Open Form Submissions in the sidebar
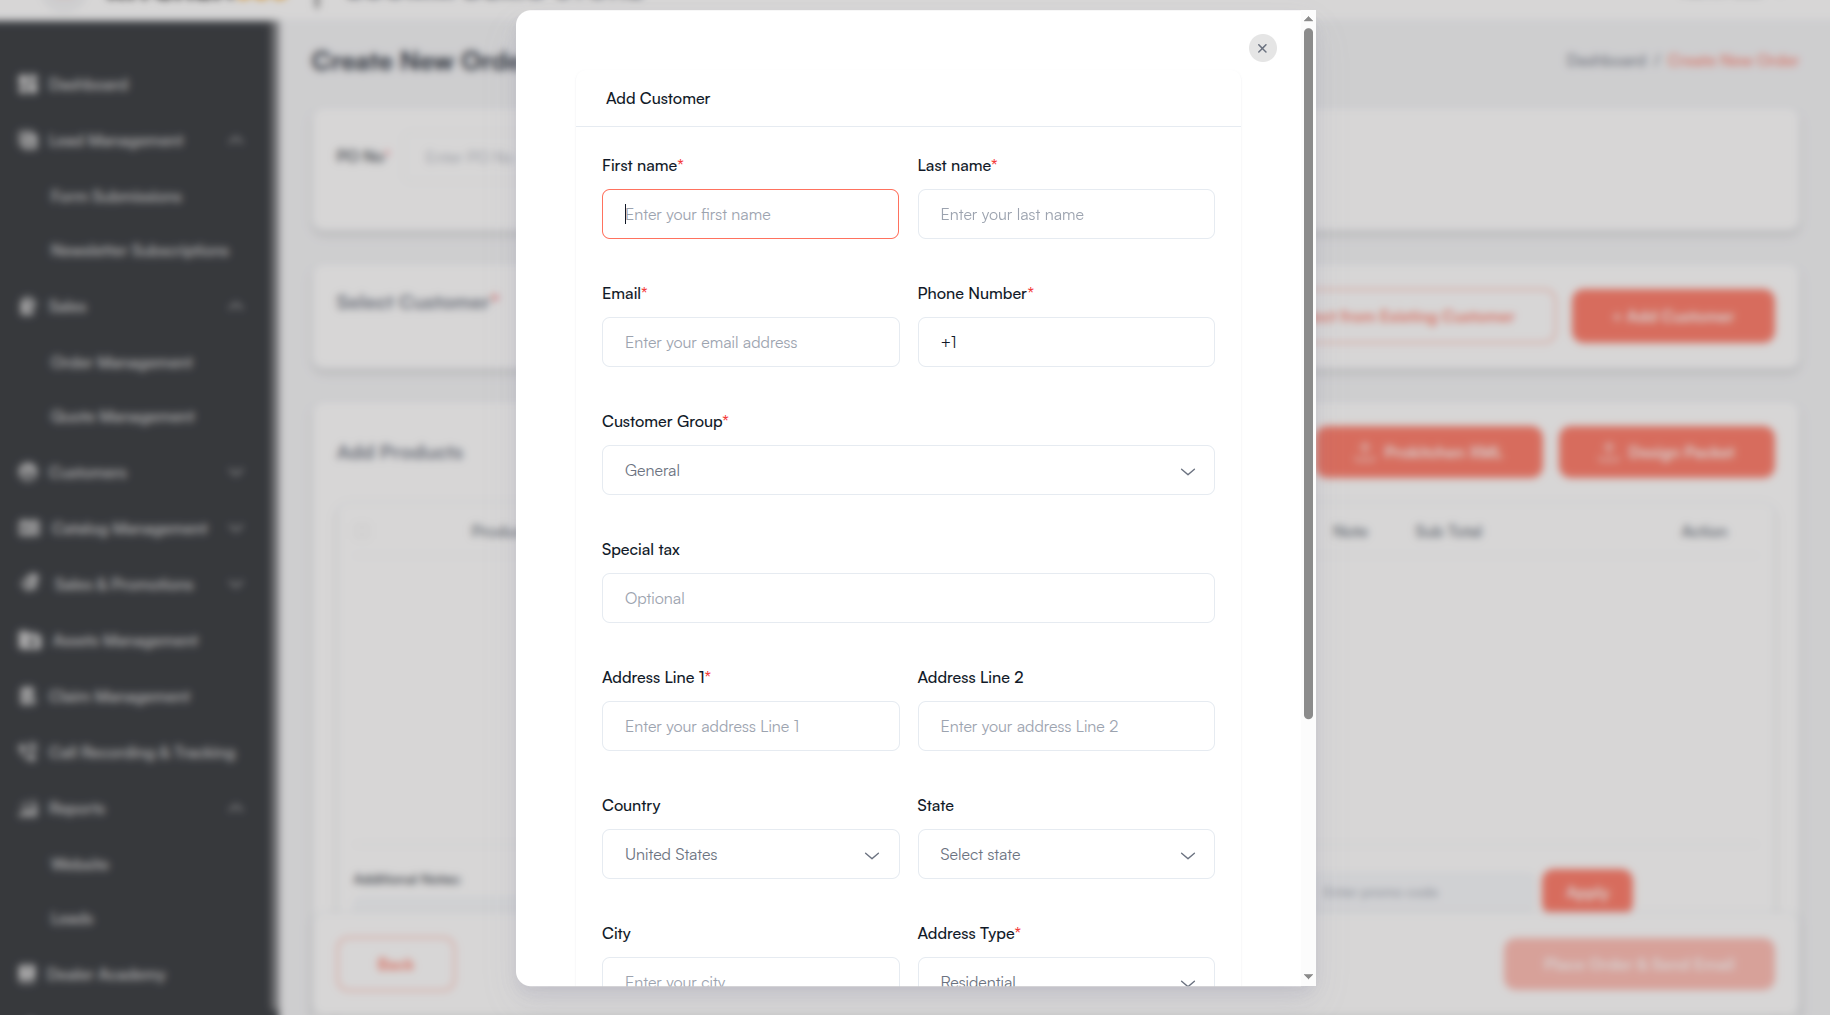Image resolution: width=1830 pixels, height=1015 pixels. pos(116,197)
